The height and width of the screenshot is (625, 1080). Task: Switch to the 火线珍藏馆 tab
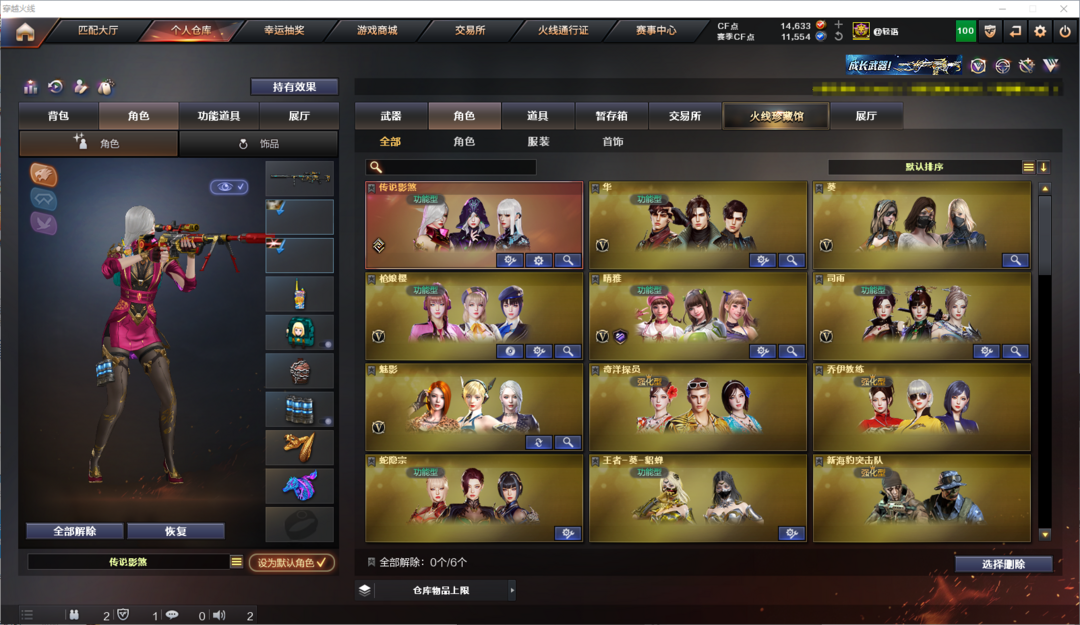pyautogui.click(x=776, y=116)
